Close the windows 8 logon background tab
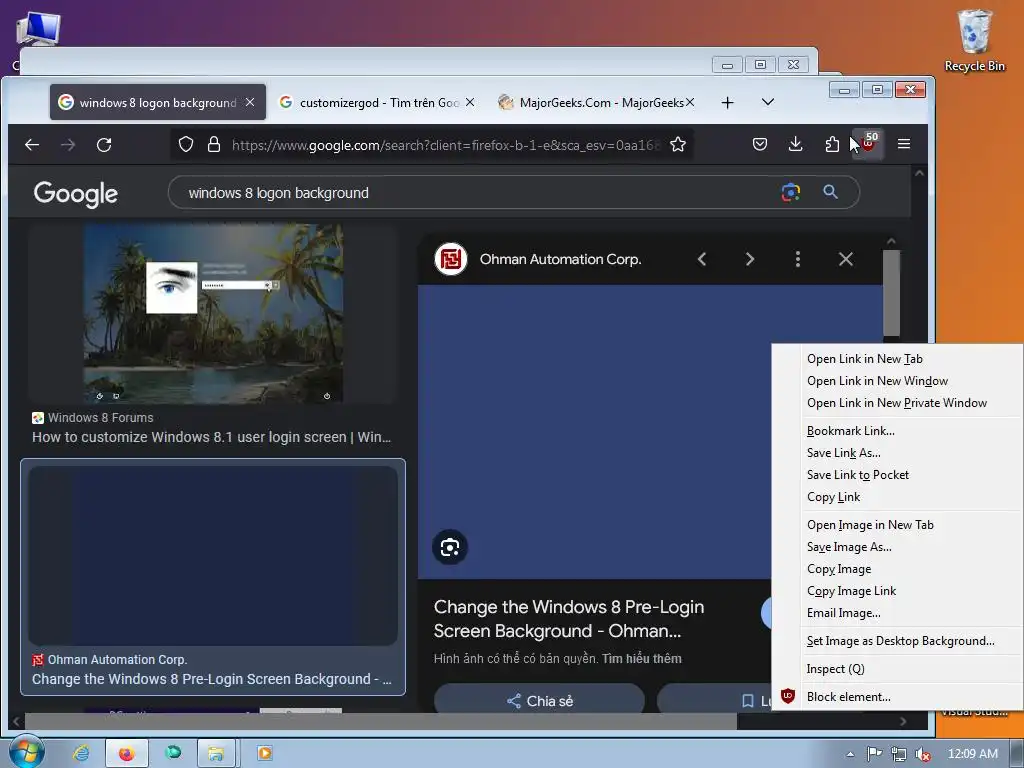Image resolution: width=1024 pixels, height=768 pixels. pos(250,103)
